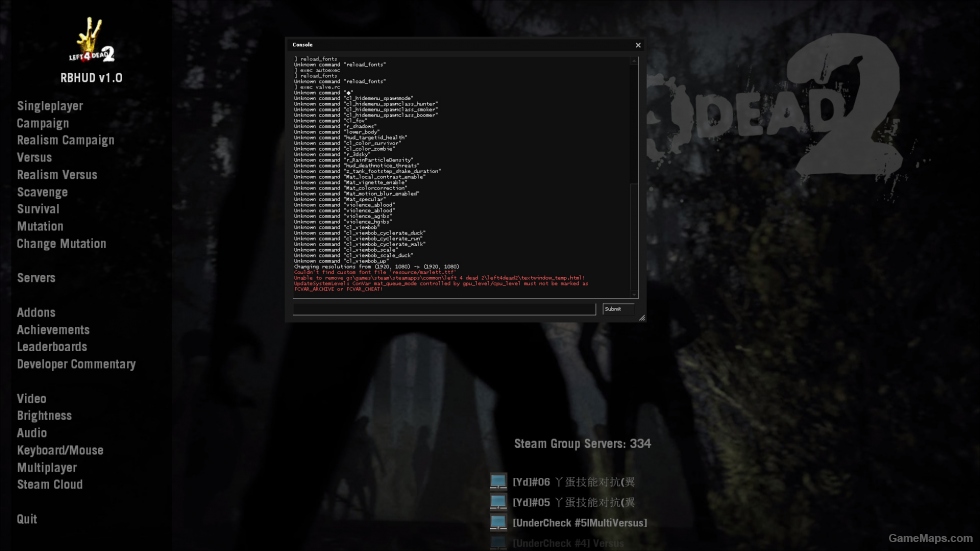This screenshot has width=980, height=551.
Task: Click the red 'Unable to remove' error line
Action: click(439, 278)
